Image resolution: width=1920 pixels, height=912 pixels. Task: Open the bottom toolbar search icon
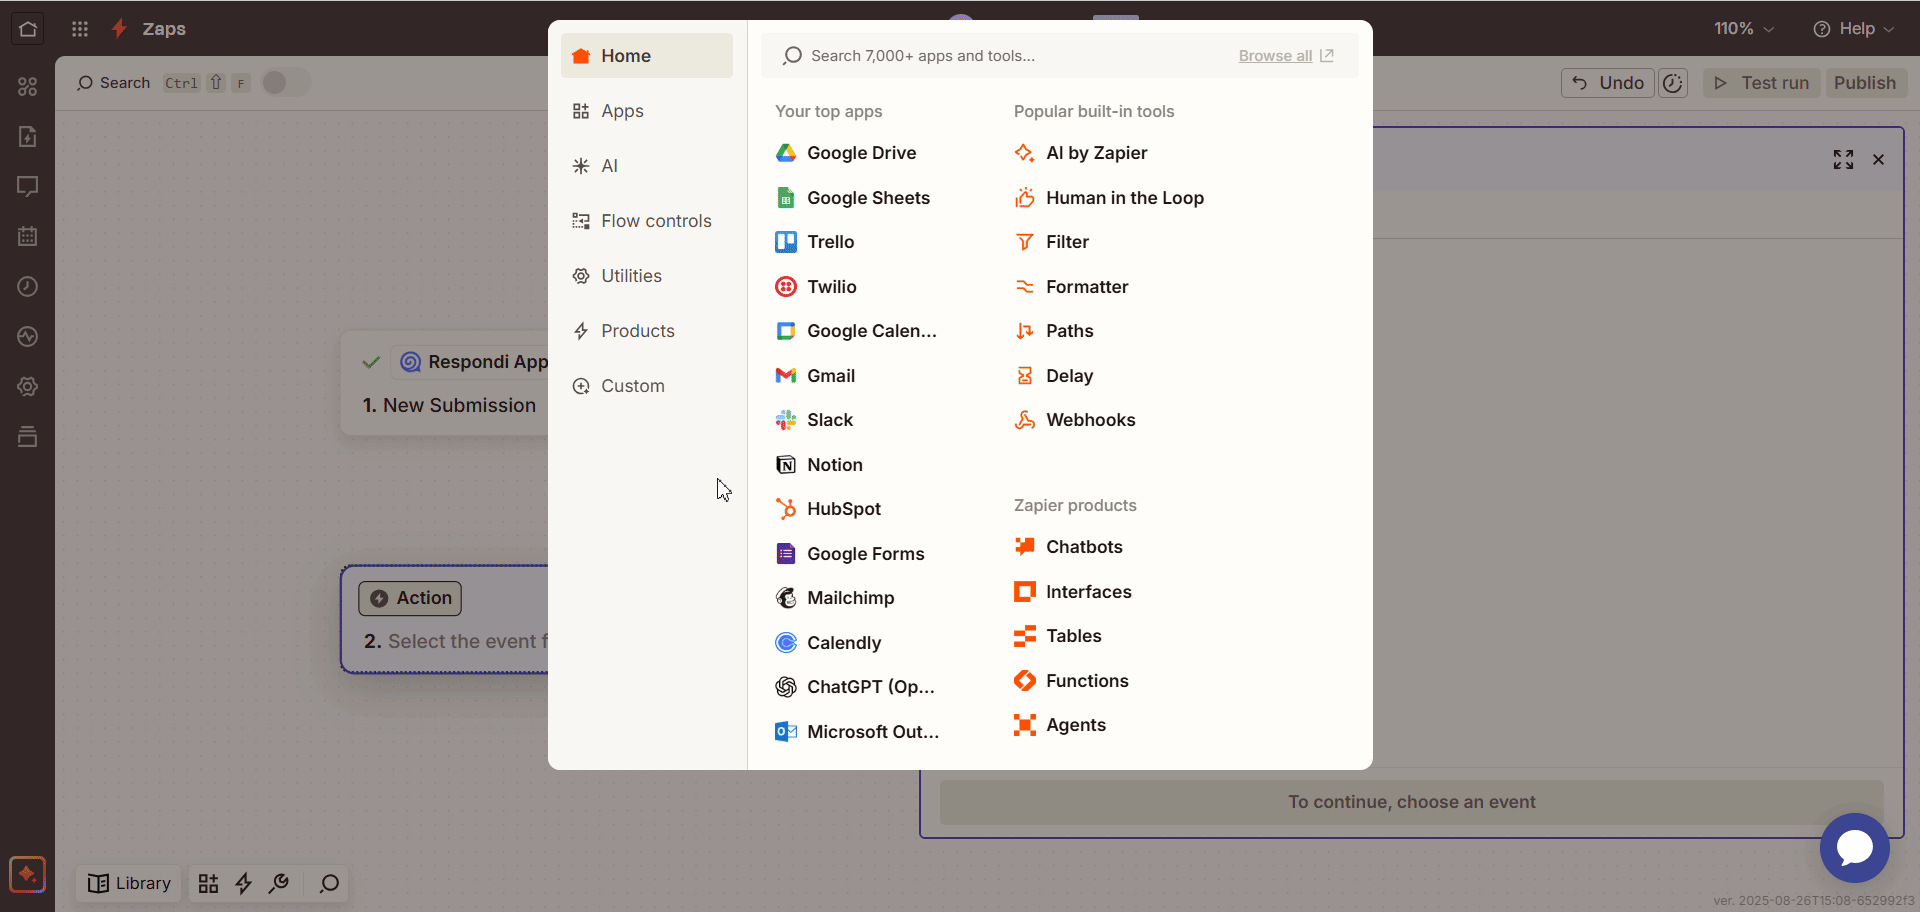click(329, 884)
